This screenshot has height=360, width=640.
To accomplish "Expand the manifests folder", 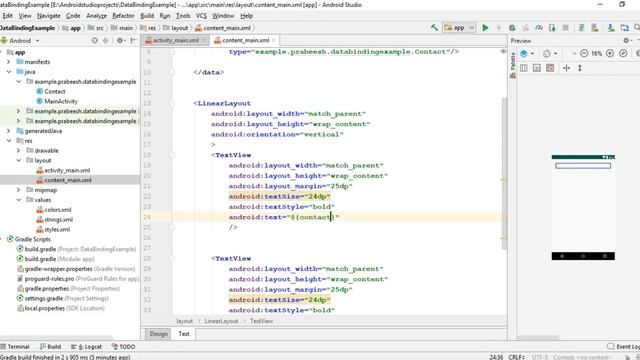I will (x=8, y=62).
